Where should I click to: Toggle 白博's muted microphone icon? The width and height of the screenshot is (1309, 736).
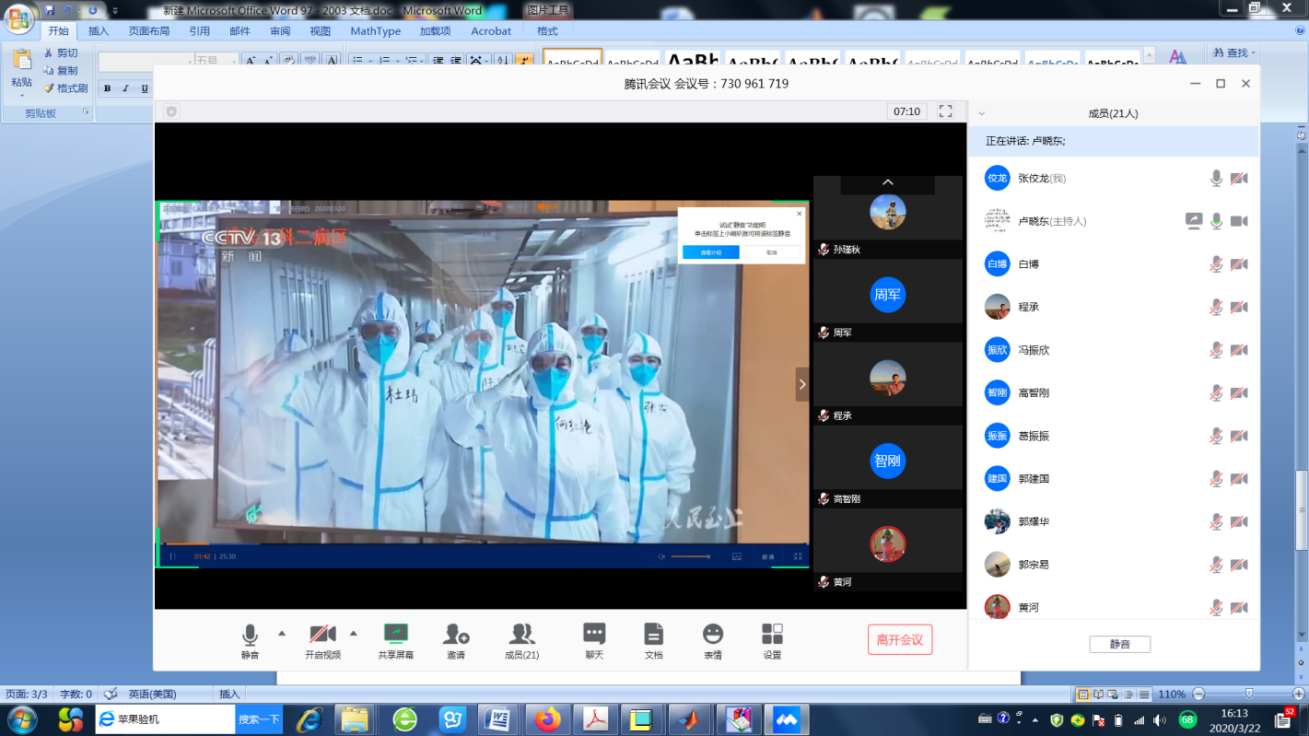coord(1216,264)
